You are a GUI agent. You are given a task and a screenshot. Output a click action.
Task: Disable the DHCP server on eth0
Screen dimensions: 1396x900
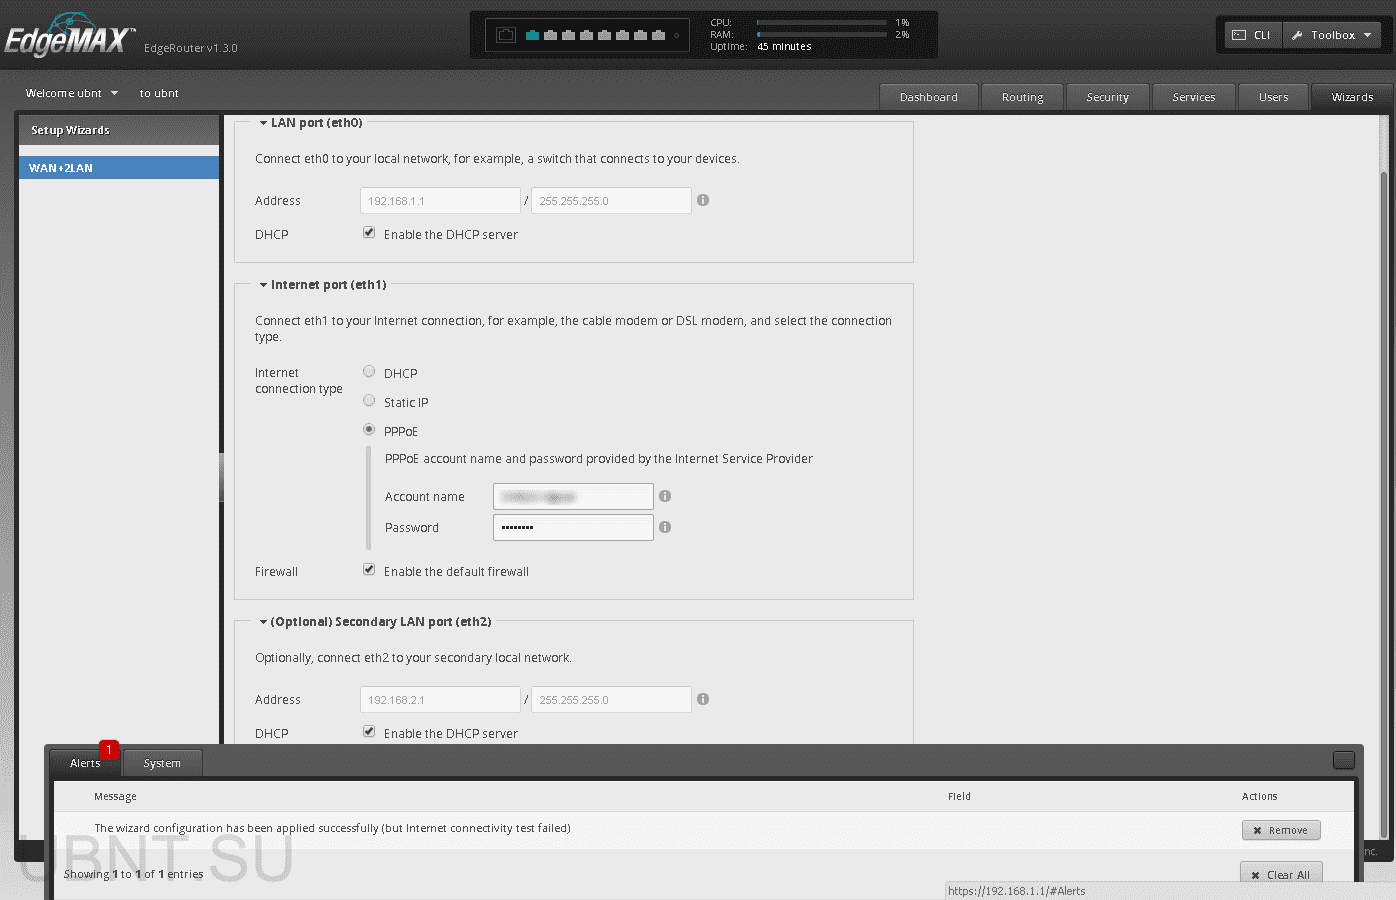(x=369, y=232)
